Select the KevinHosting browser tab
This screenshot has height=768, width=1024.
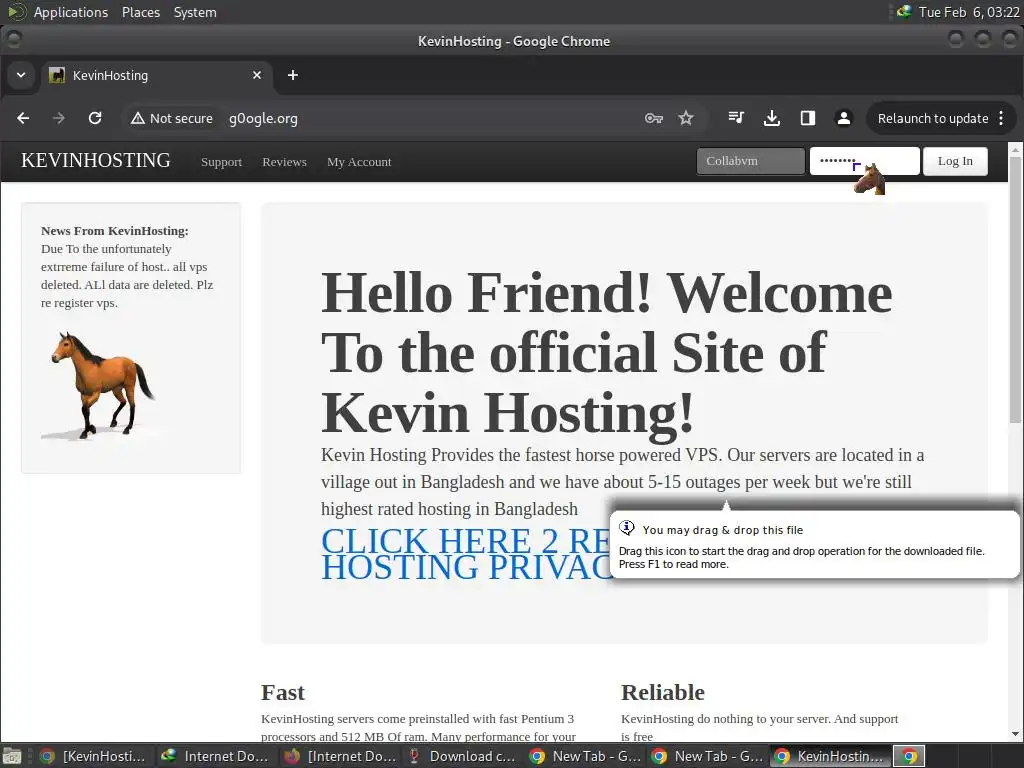[157, 75]
